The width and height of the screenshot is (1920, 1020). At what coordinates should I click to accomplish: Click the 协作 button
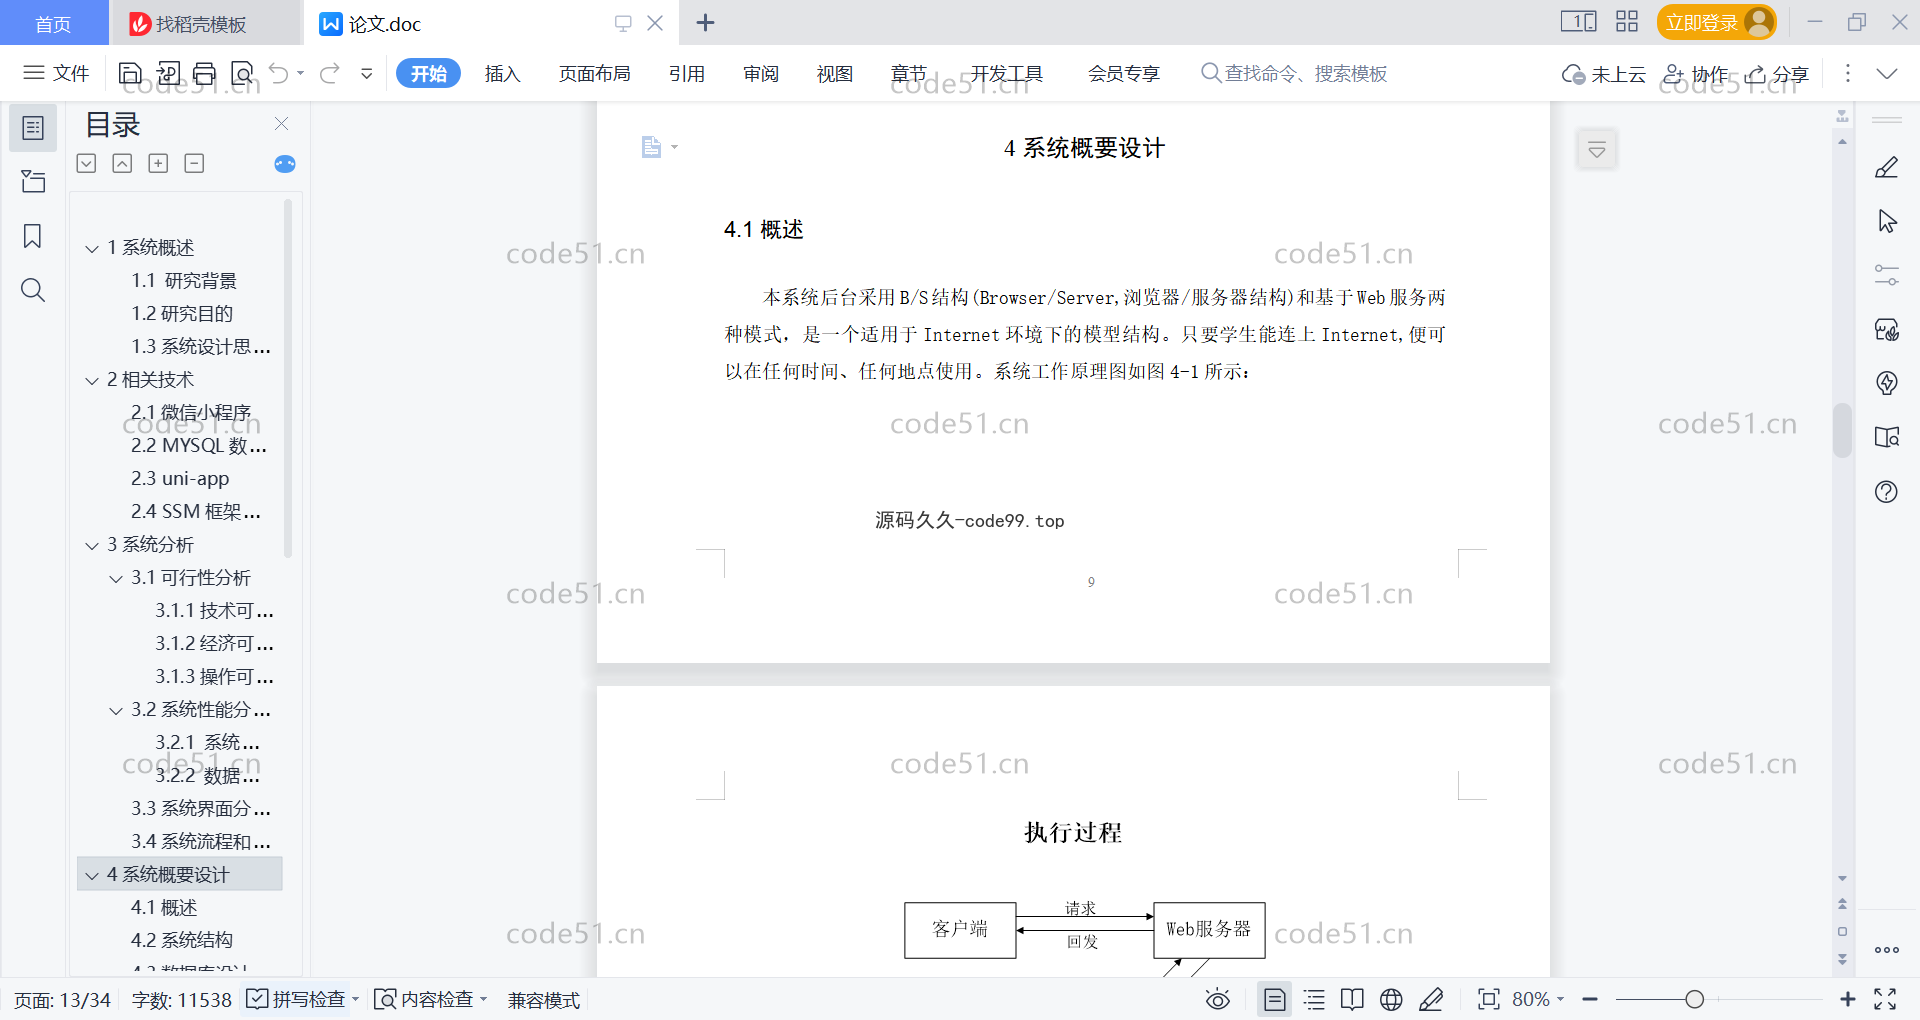coord(1695,74)
